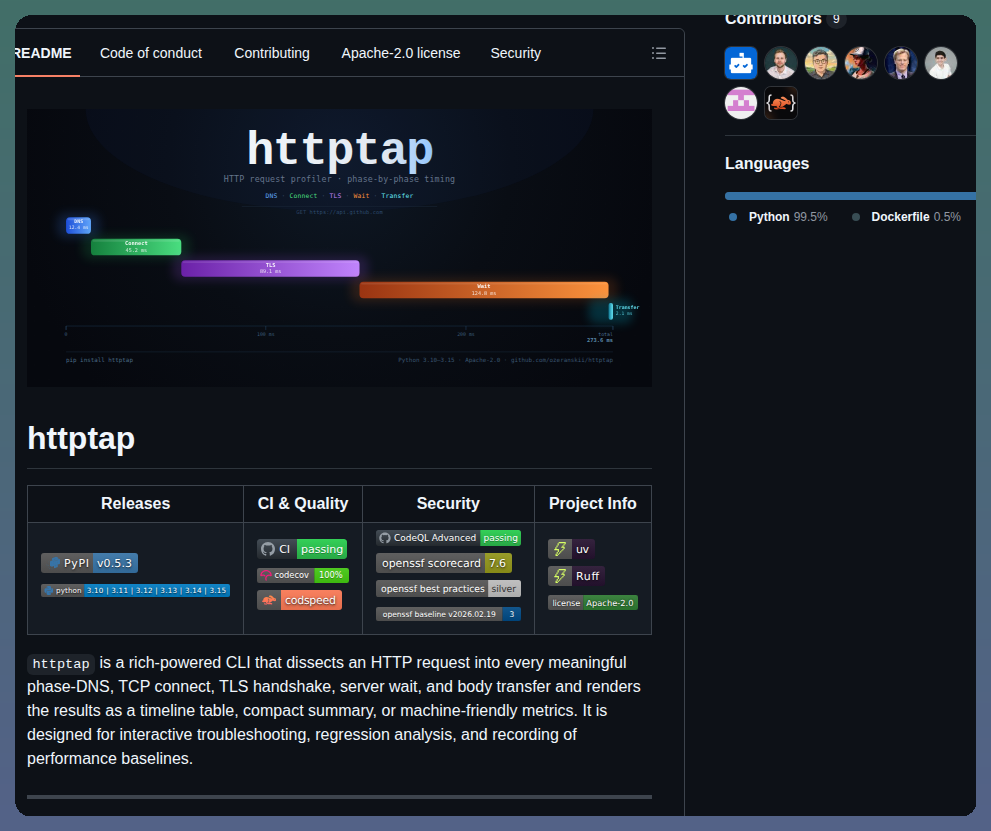Click the openssf baseline v2026.02.19 badge
The image size is (991, 831).
(448, 614)
